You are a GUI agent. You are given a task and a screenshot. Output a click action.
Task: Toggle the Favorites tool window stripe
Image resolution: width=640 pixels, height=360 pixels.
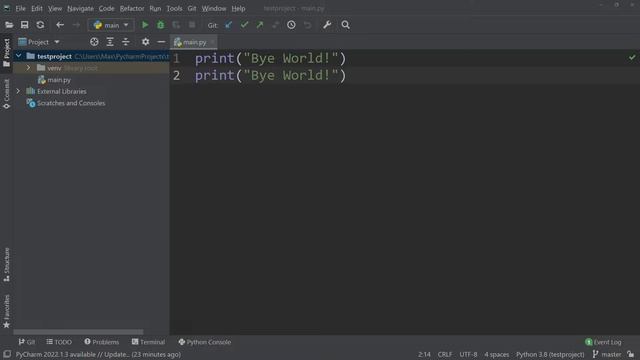(x=7, y=311)
